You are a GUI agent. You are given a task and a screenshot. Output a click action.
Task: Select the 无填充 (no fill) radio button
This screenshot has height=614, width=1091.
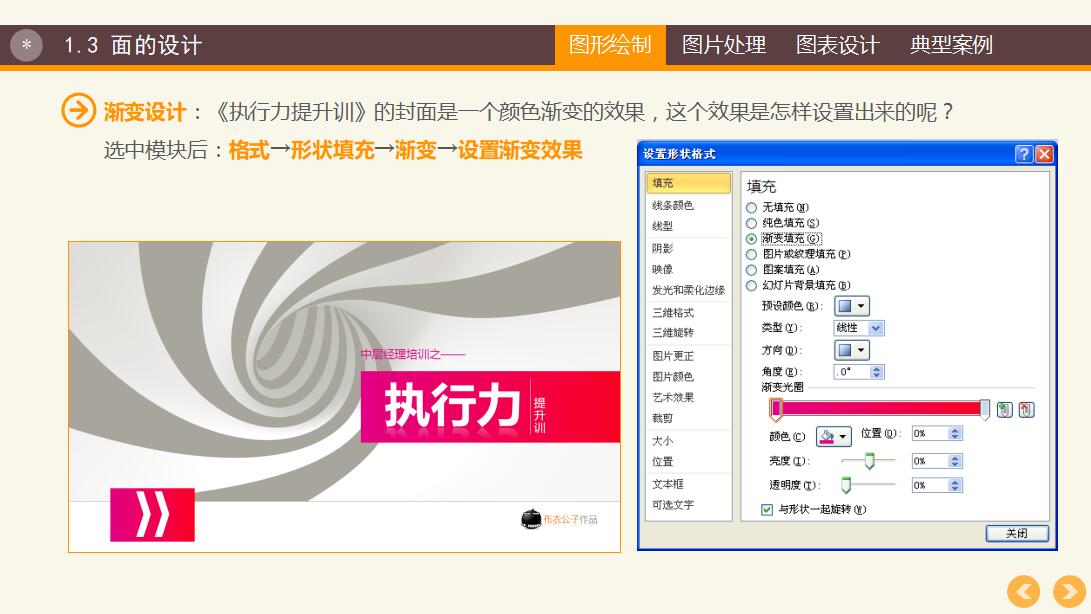(x=752, y=208)
